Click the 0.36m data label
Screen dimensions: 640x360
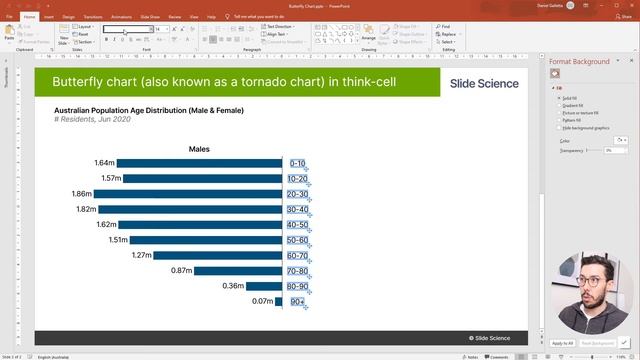point(233,286)
